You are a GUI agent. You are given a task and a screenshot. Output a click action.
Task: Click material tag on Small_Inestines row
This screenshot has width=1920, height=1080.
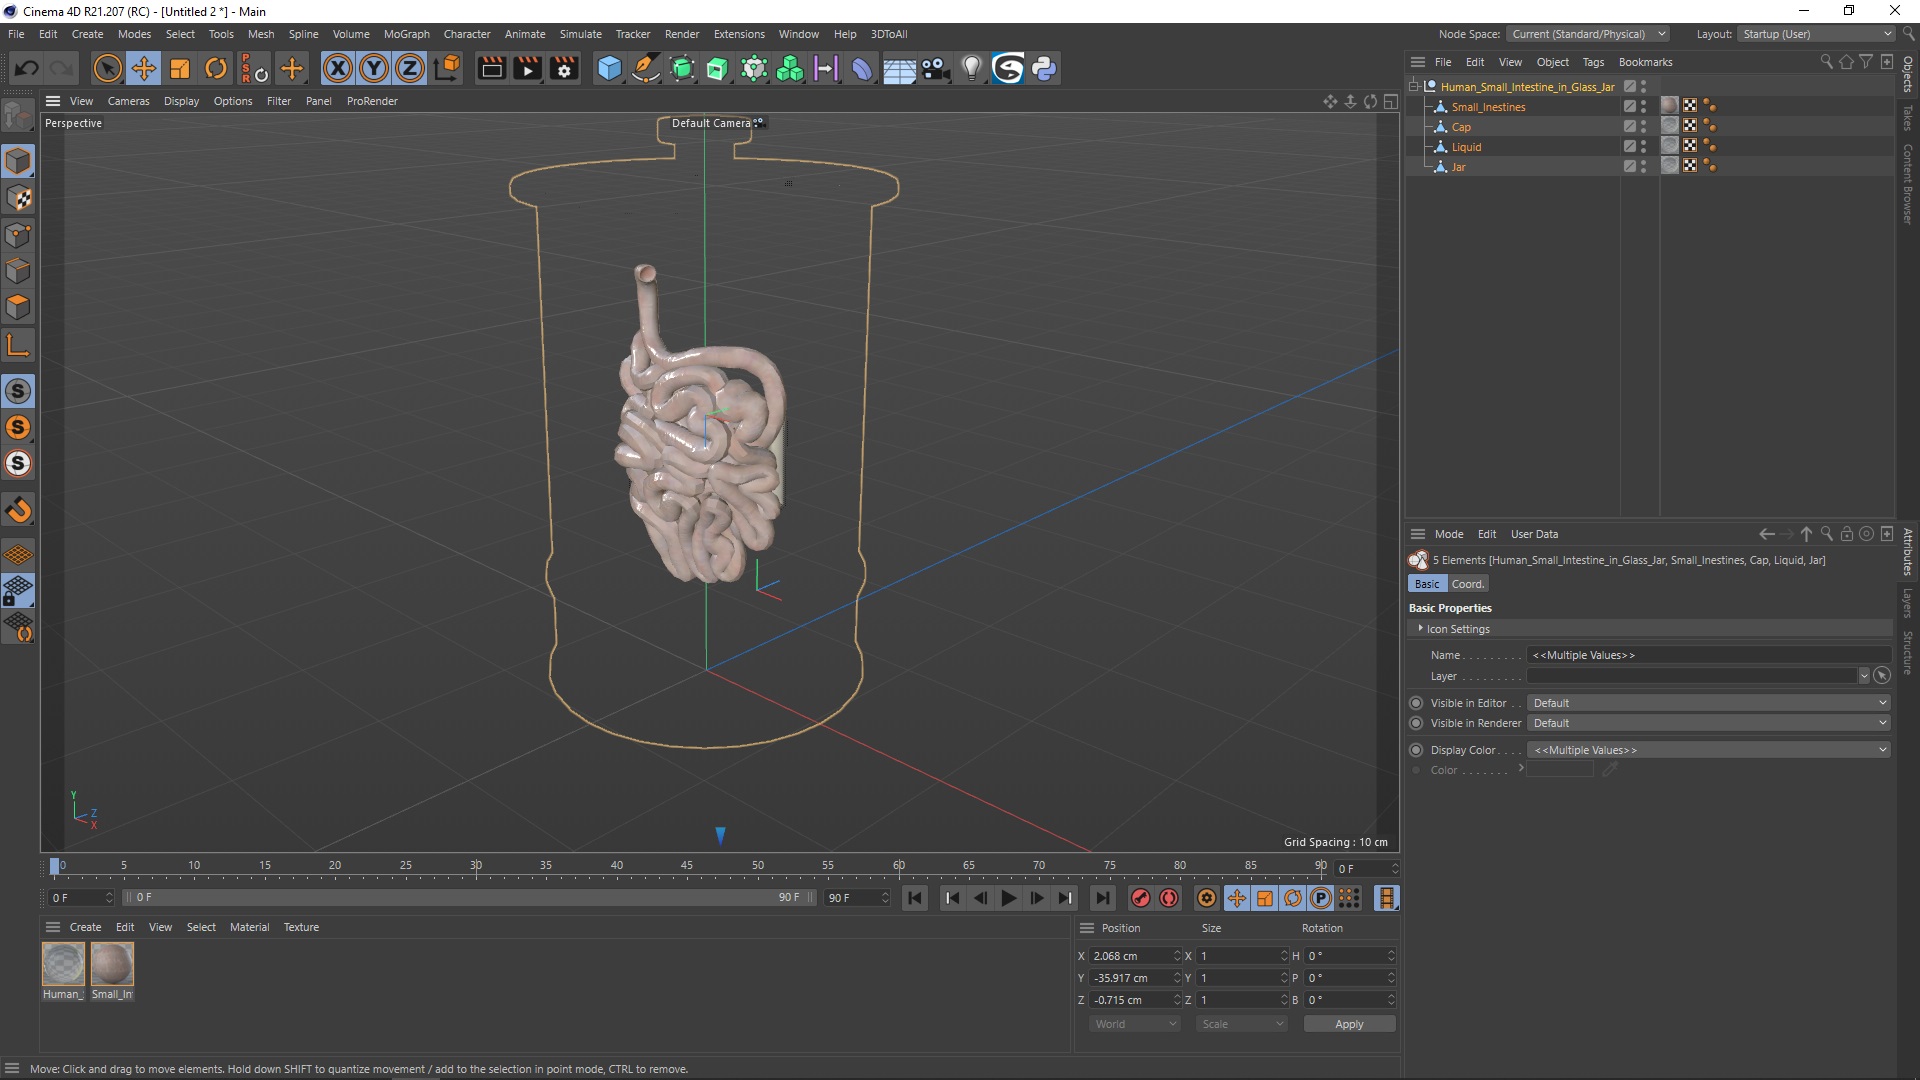(x=1669, y=106)
